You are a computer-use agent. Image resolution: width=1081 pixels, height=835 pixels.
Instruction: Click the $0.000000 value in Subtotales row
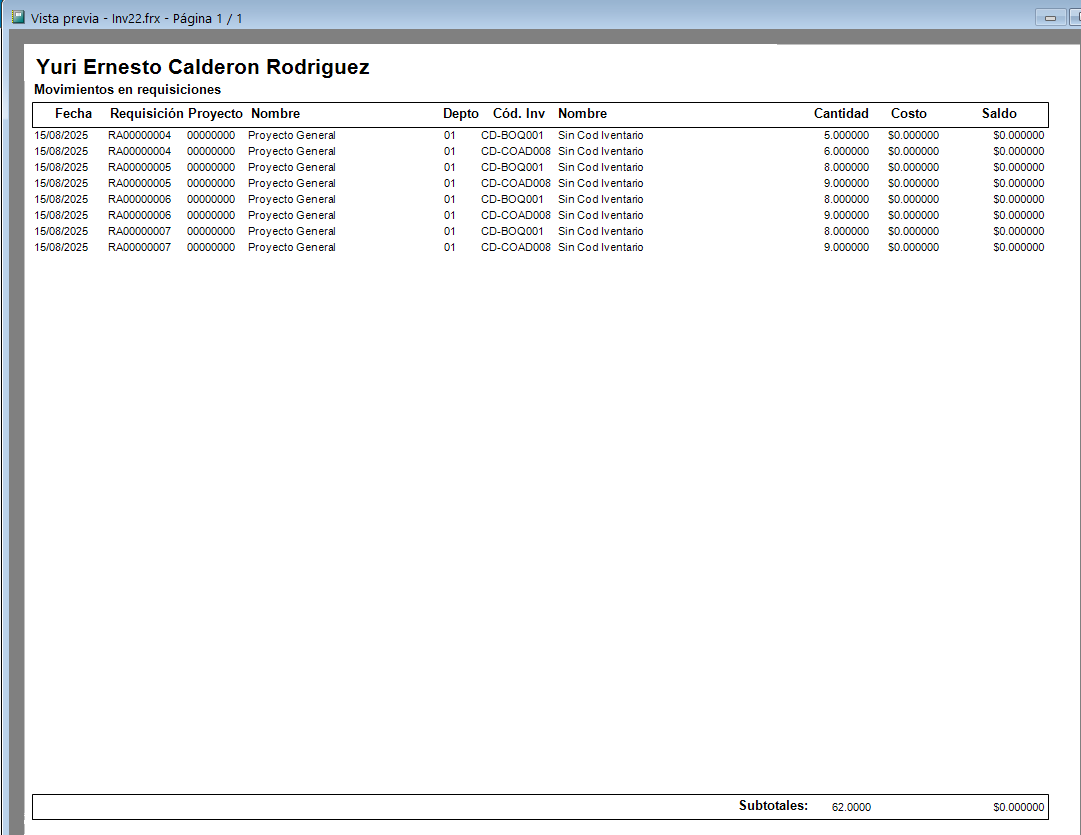coord(1018,807)
